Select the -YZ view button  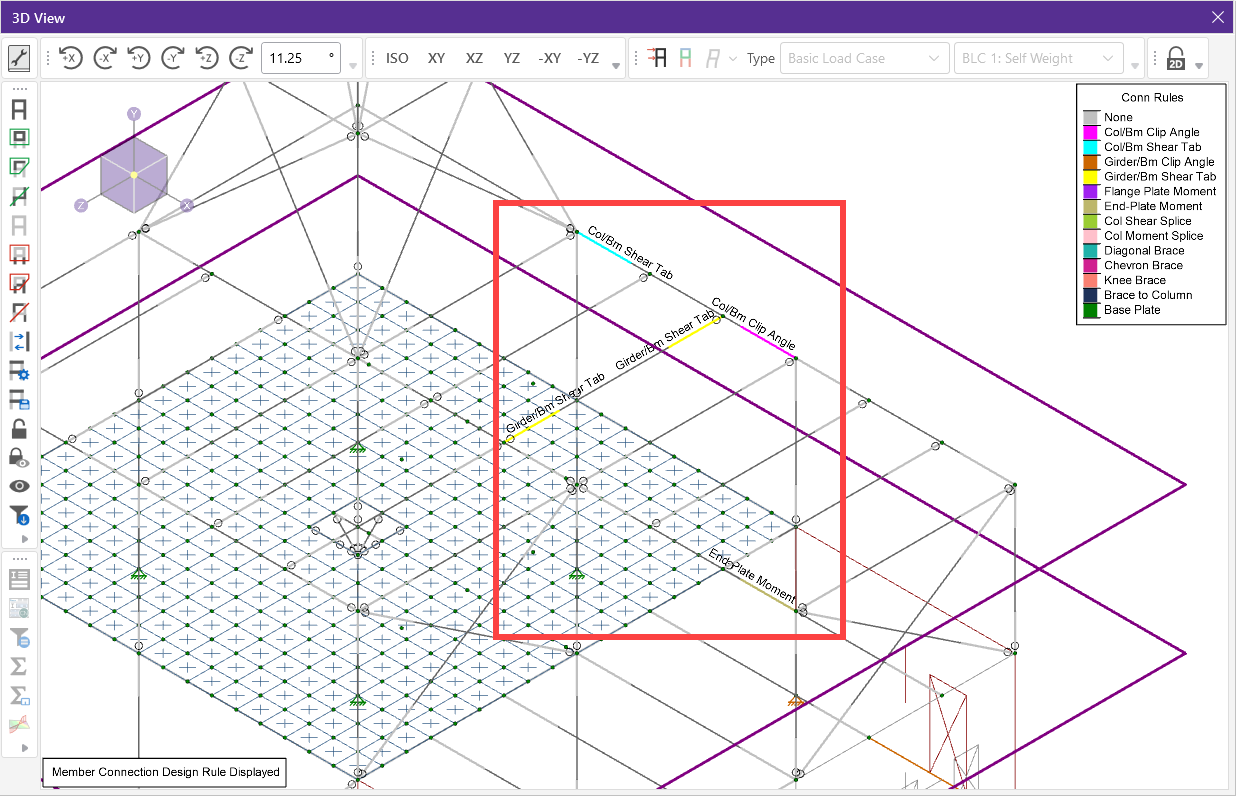coord(588,58)
